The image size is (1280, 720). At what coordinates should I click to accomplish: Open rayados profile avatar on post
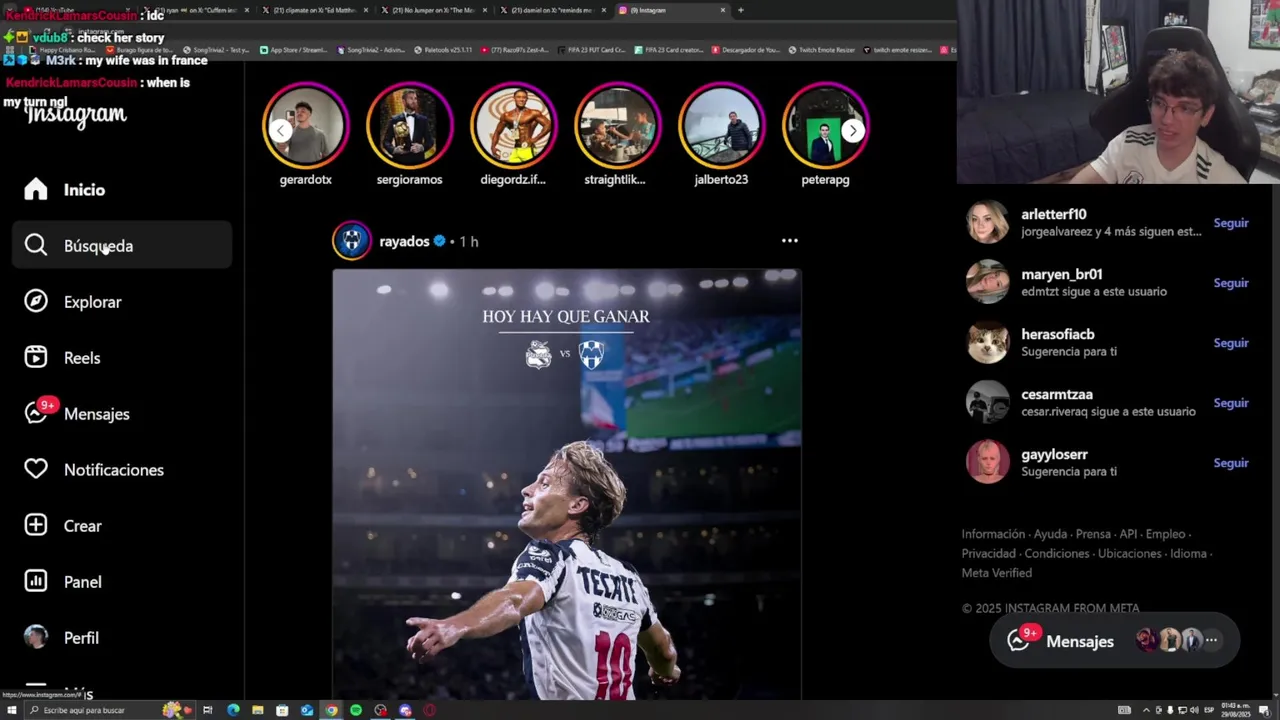(x=352, y=241)
